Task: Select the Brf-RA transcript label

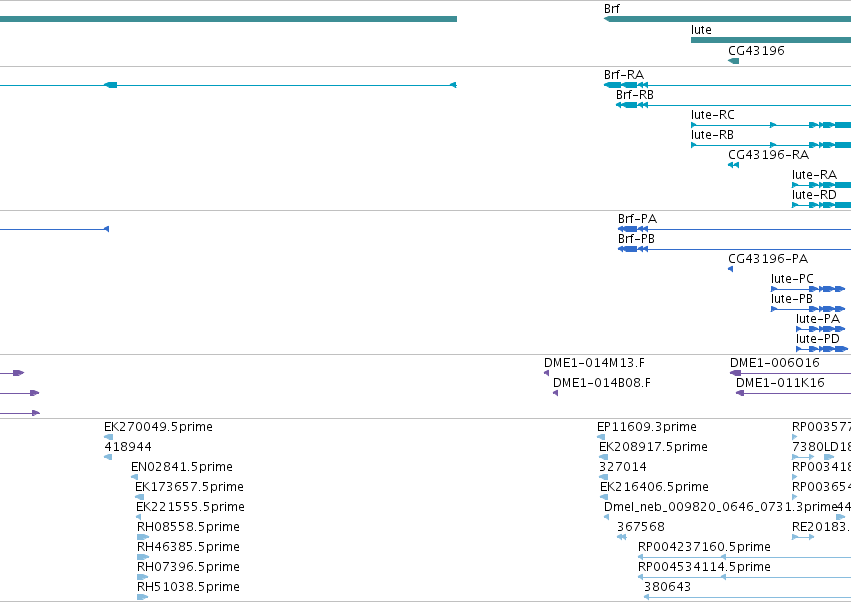Action: [x=624, y=74]
